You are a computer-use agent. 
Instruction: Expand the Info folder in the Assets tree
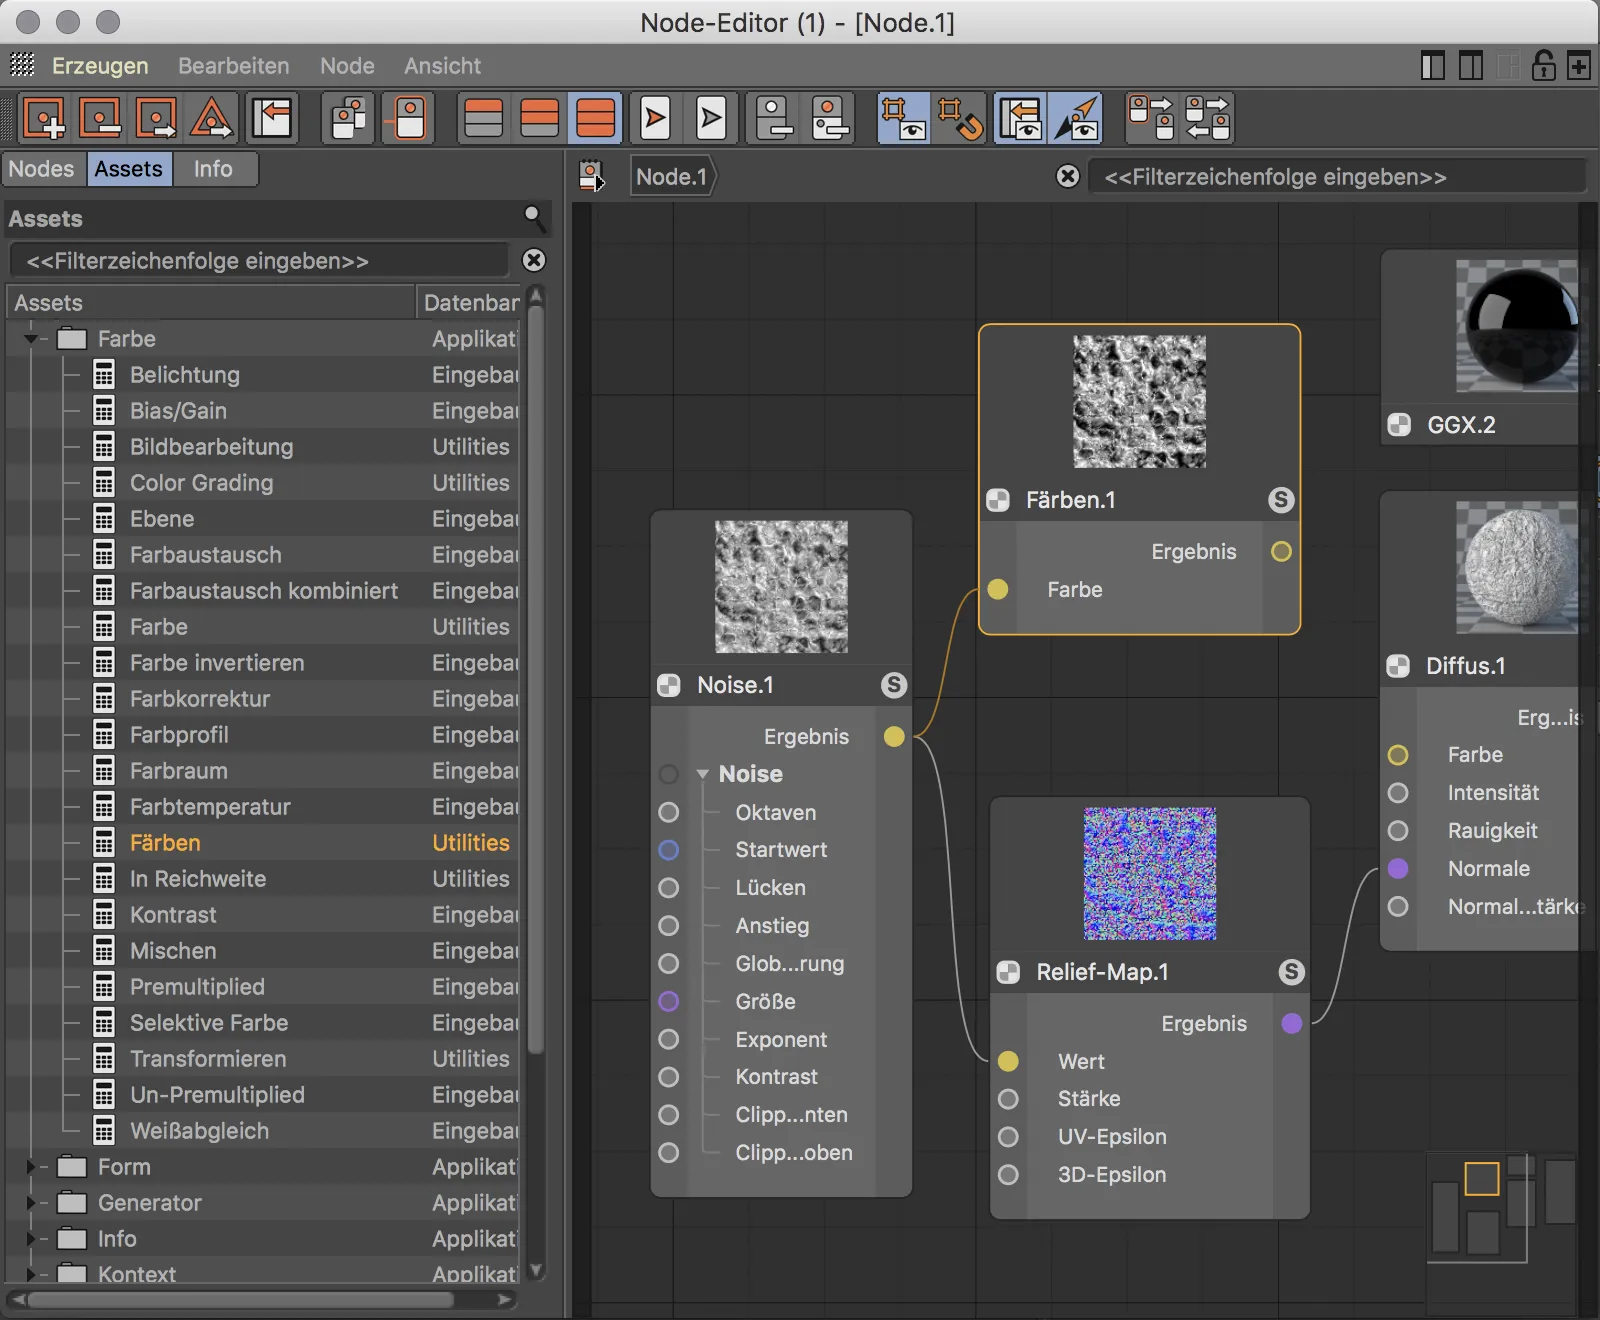tap(31, 1239)
